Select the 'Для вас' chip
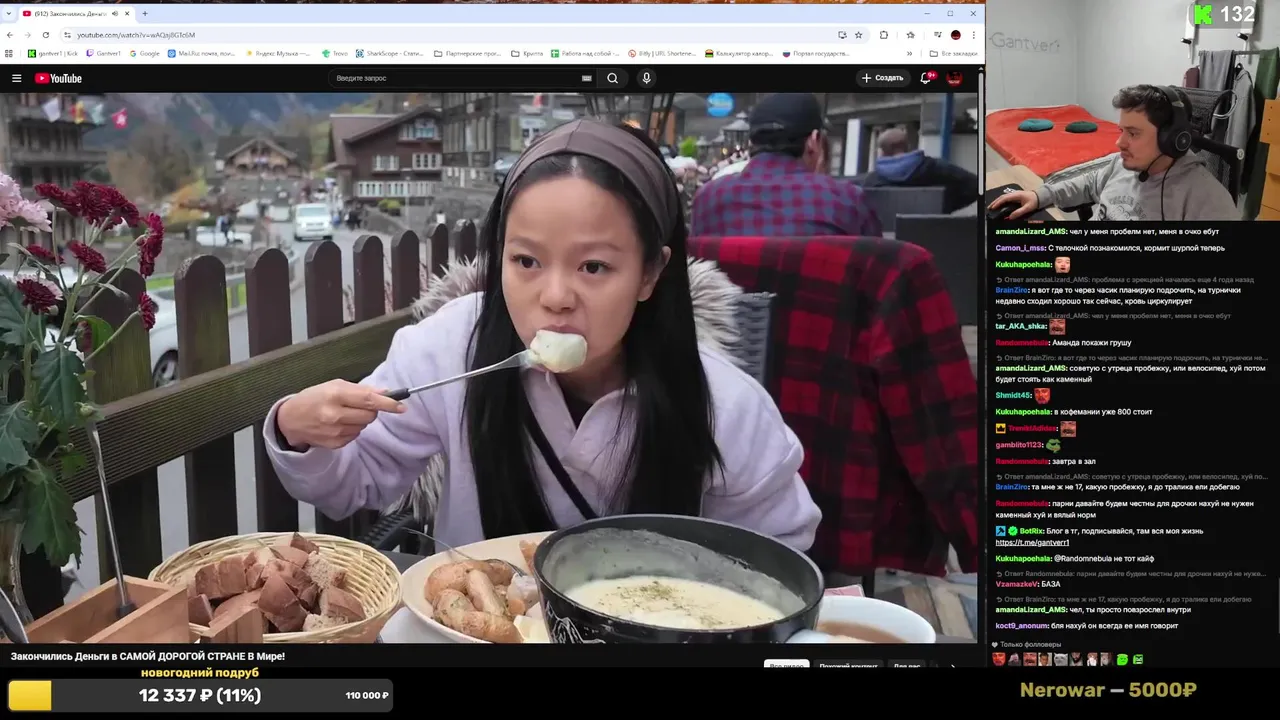Viewport: 1280px width, 720px height. coord(907,666)
